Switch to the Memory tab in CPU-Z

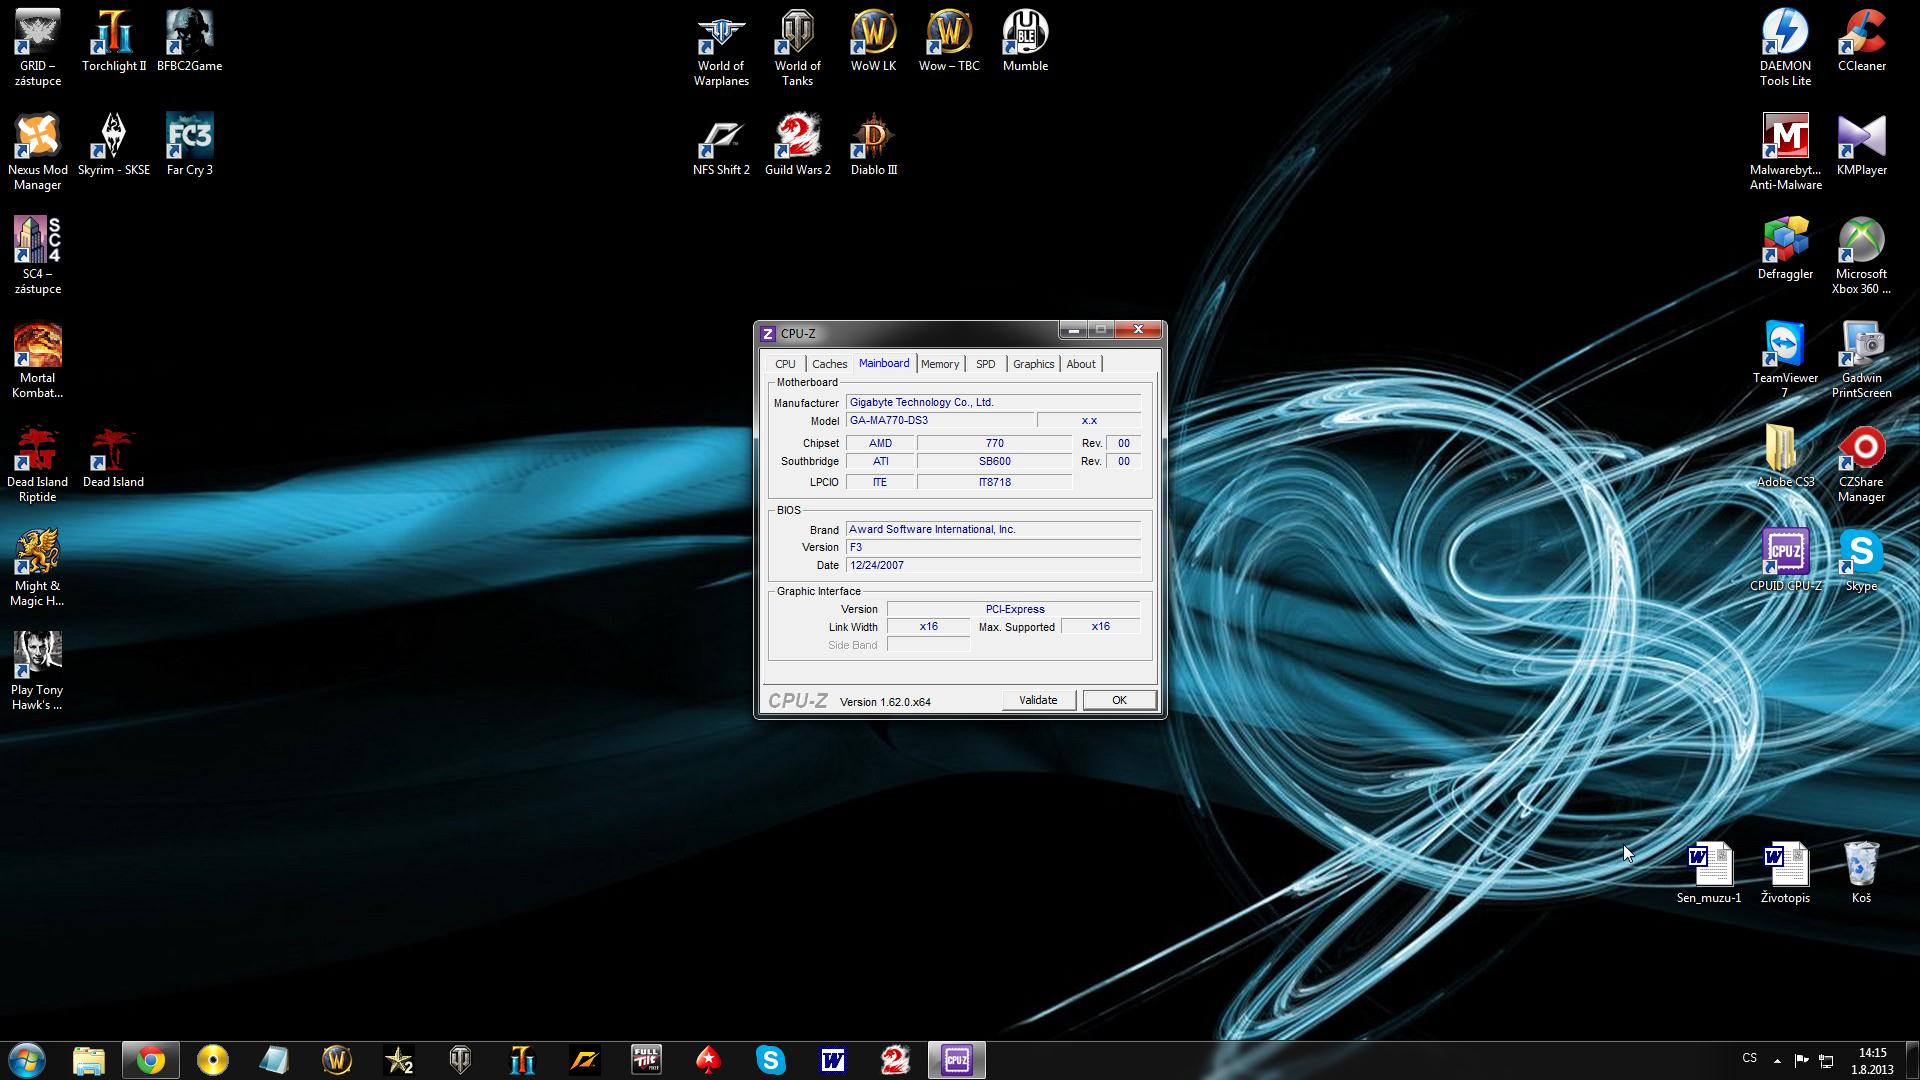tap(939, 364)
